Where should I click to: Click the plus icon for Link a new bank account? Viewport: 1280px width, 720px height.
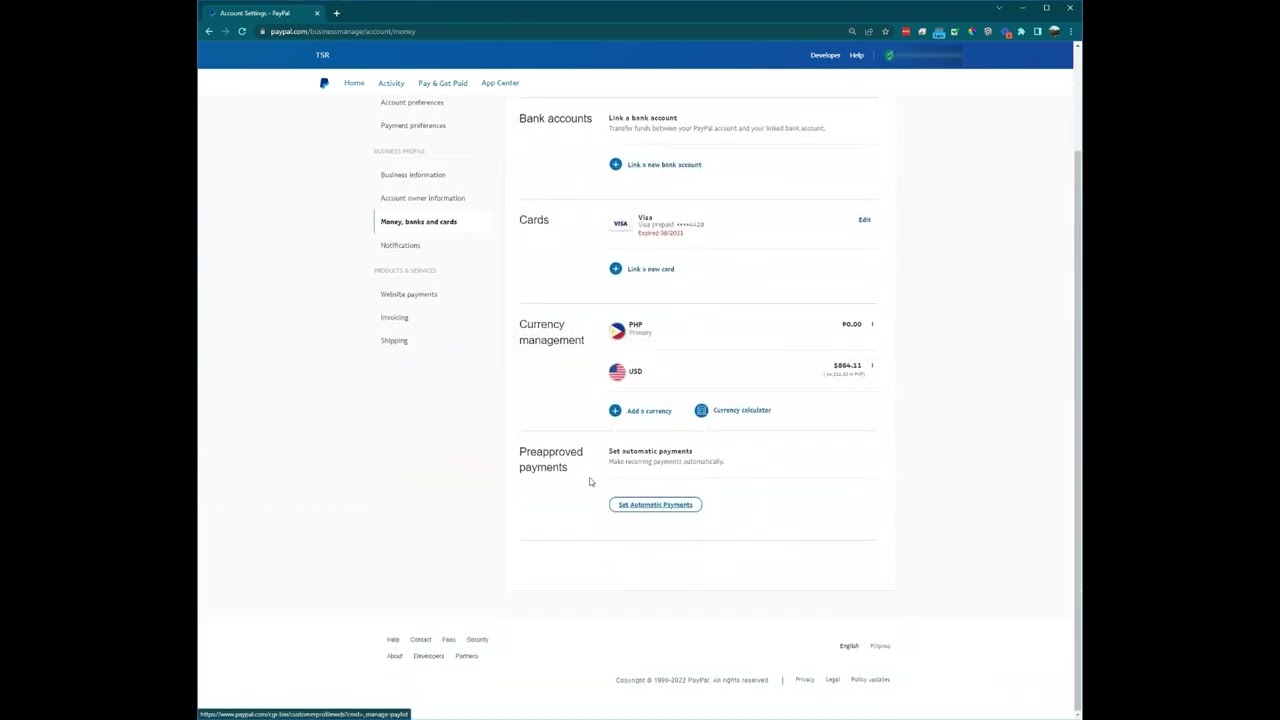pos(615,164)
